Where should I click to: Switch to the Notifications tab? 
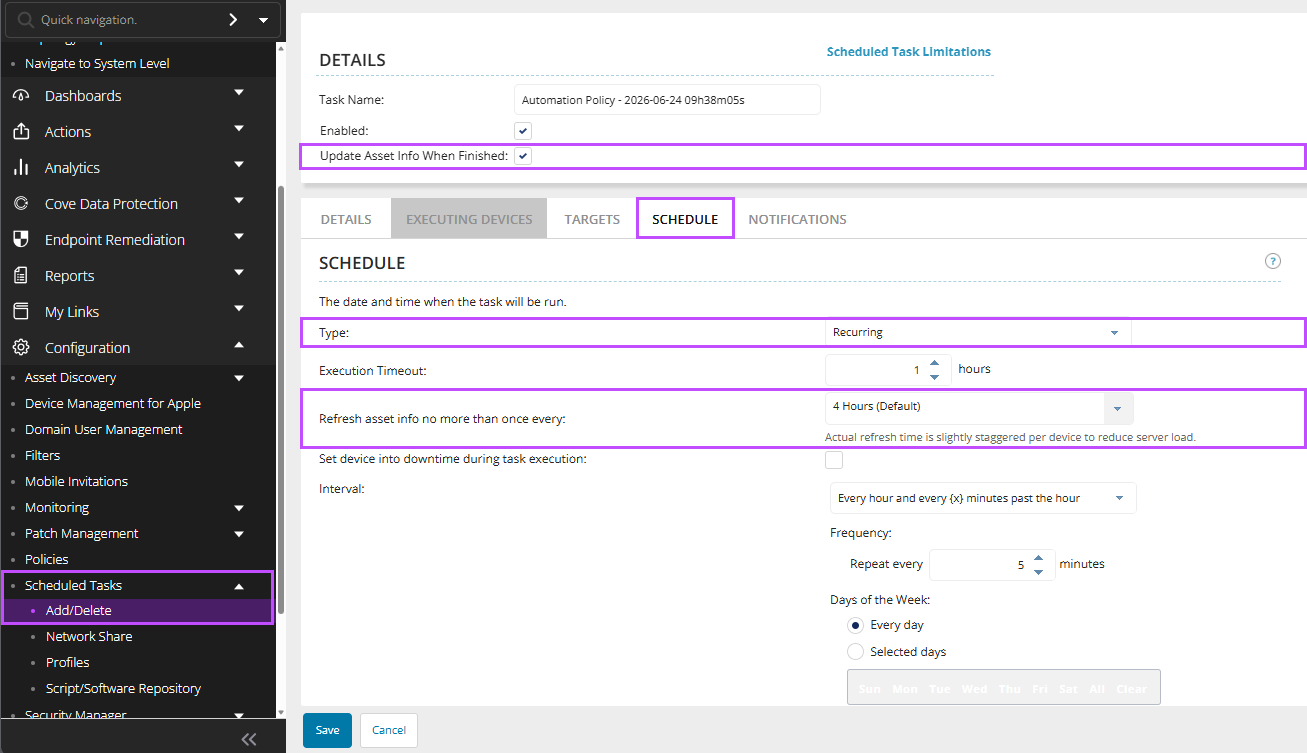click(798, 219)
